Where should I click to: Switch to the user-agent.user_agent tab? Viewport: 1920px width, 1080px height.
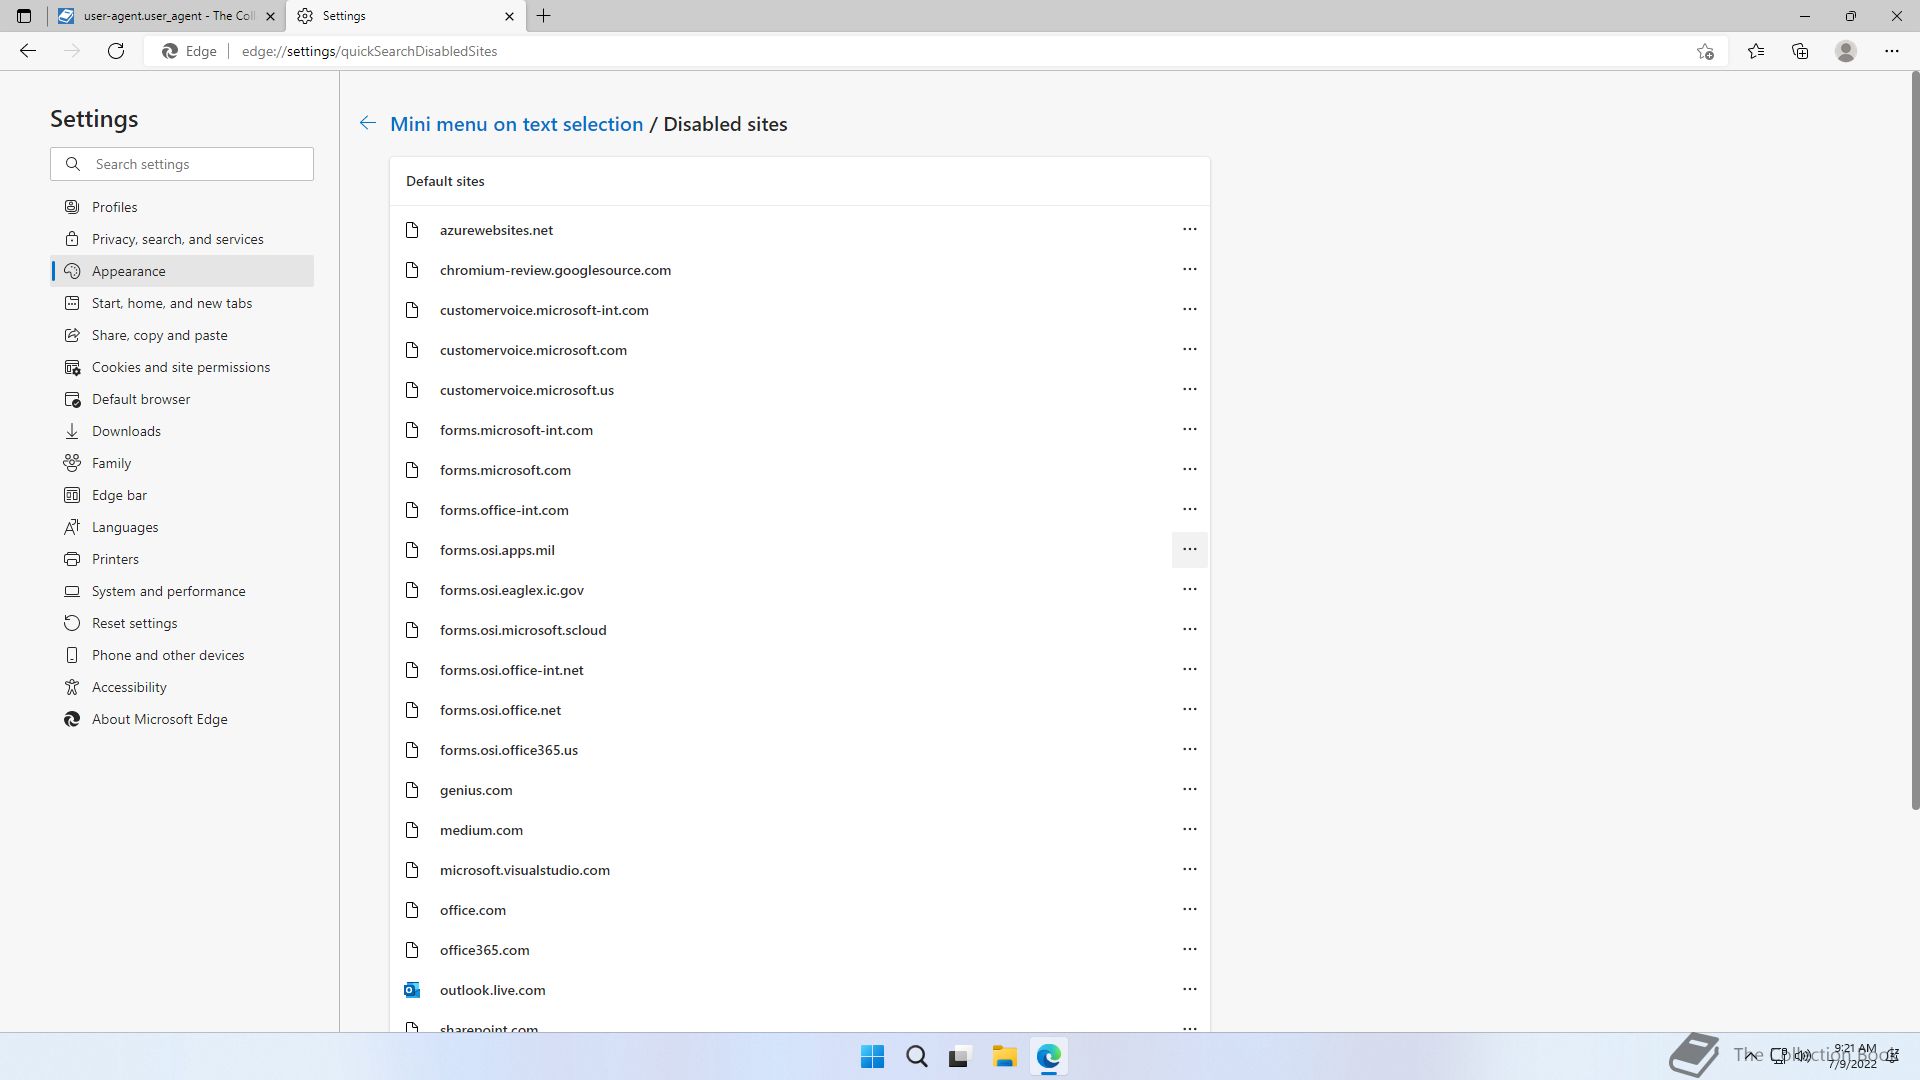click(x=167, y=16)
